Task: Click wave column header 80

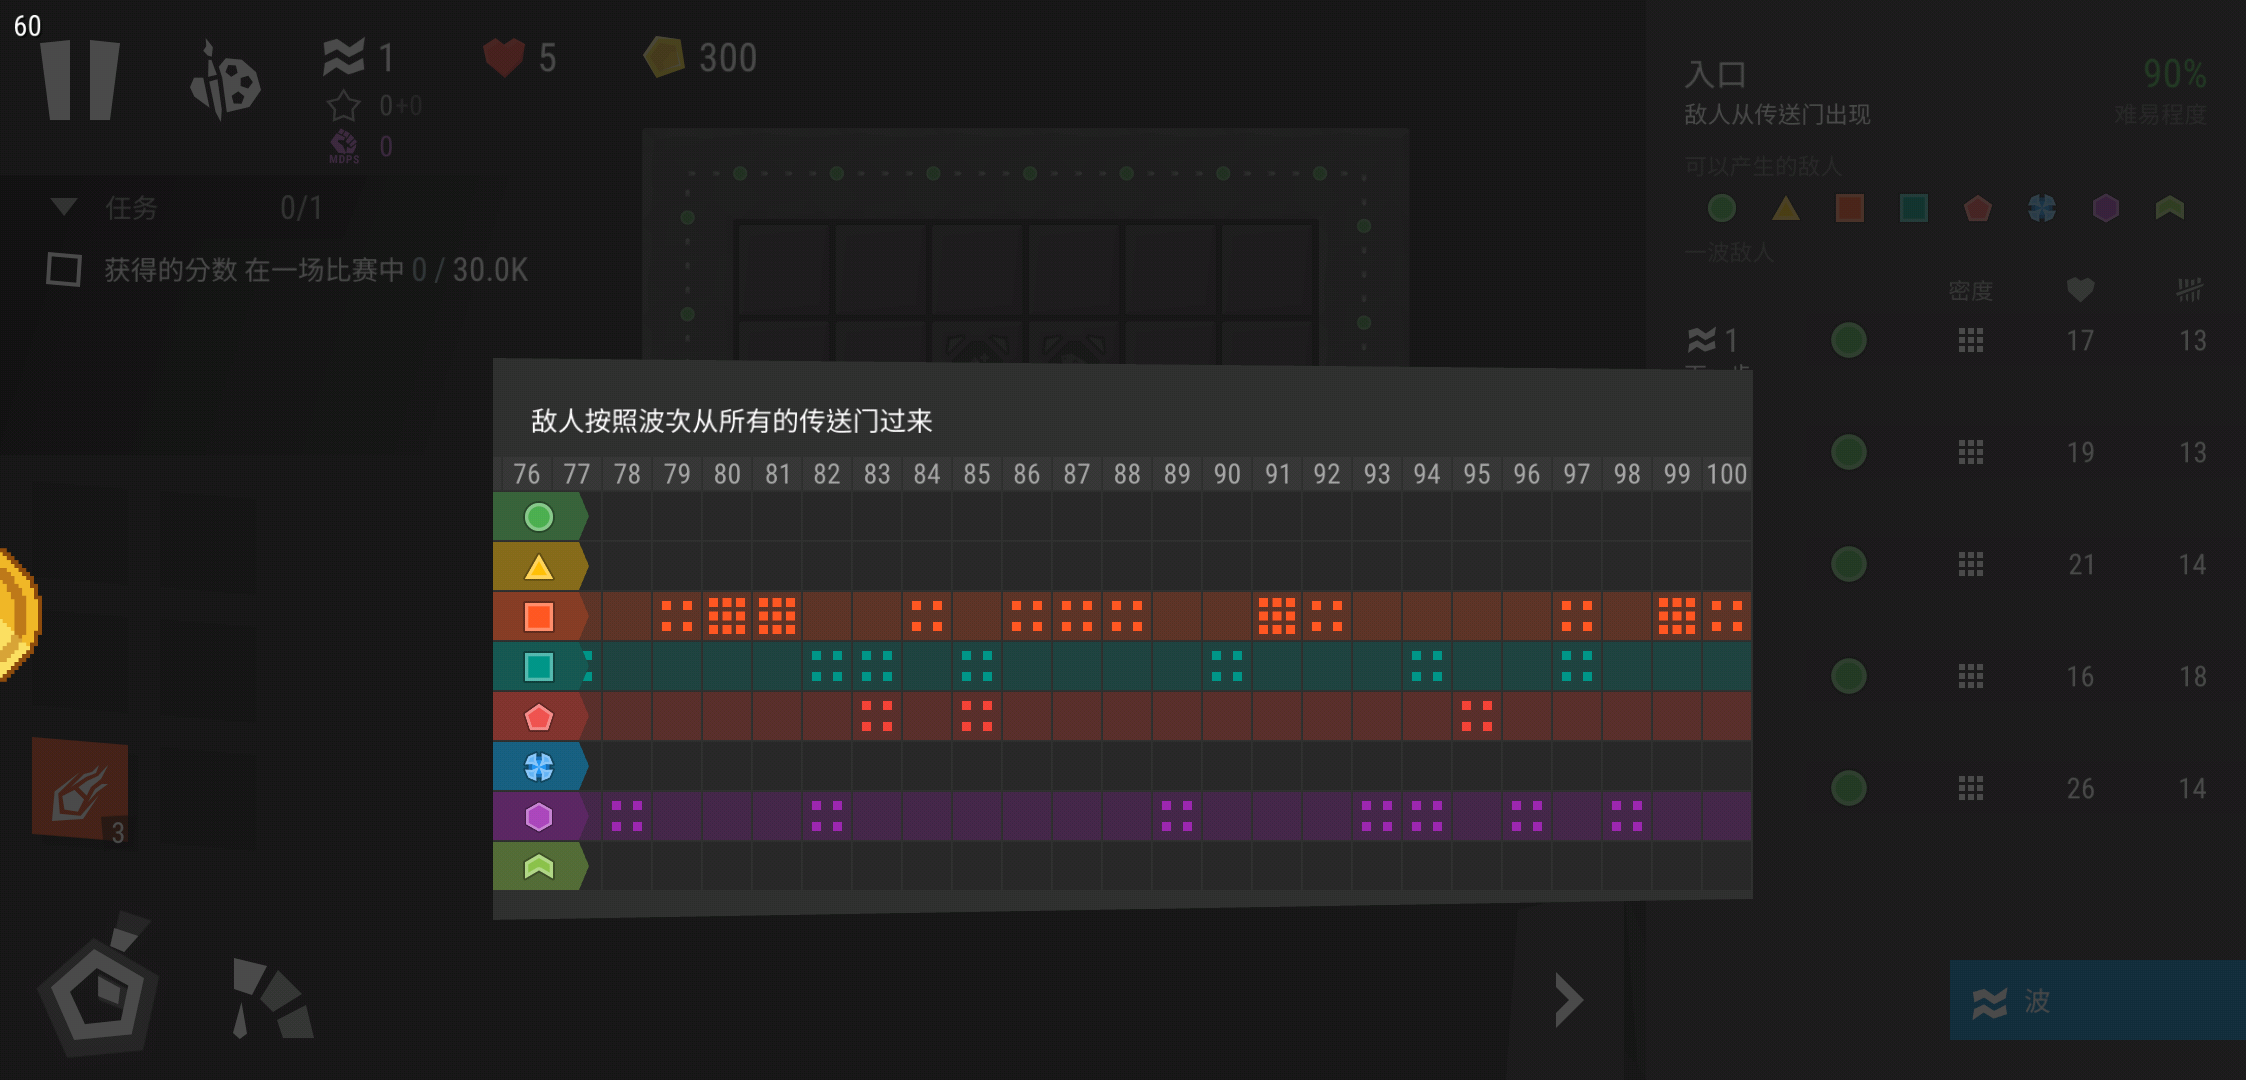Action: pyautogui.click(x=727, y=474)
